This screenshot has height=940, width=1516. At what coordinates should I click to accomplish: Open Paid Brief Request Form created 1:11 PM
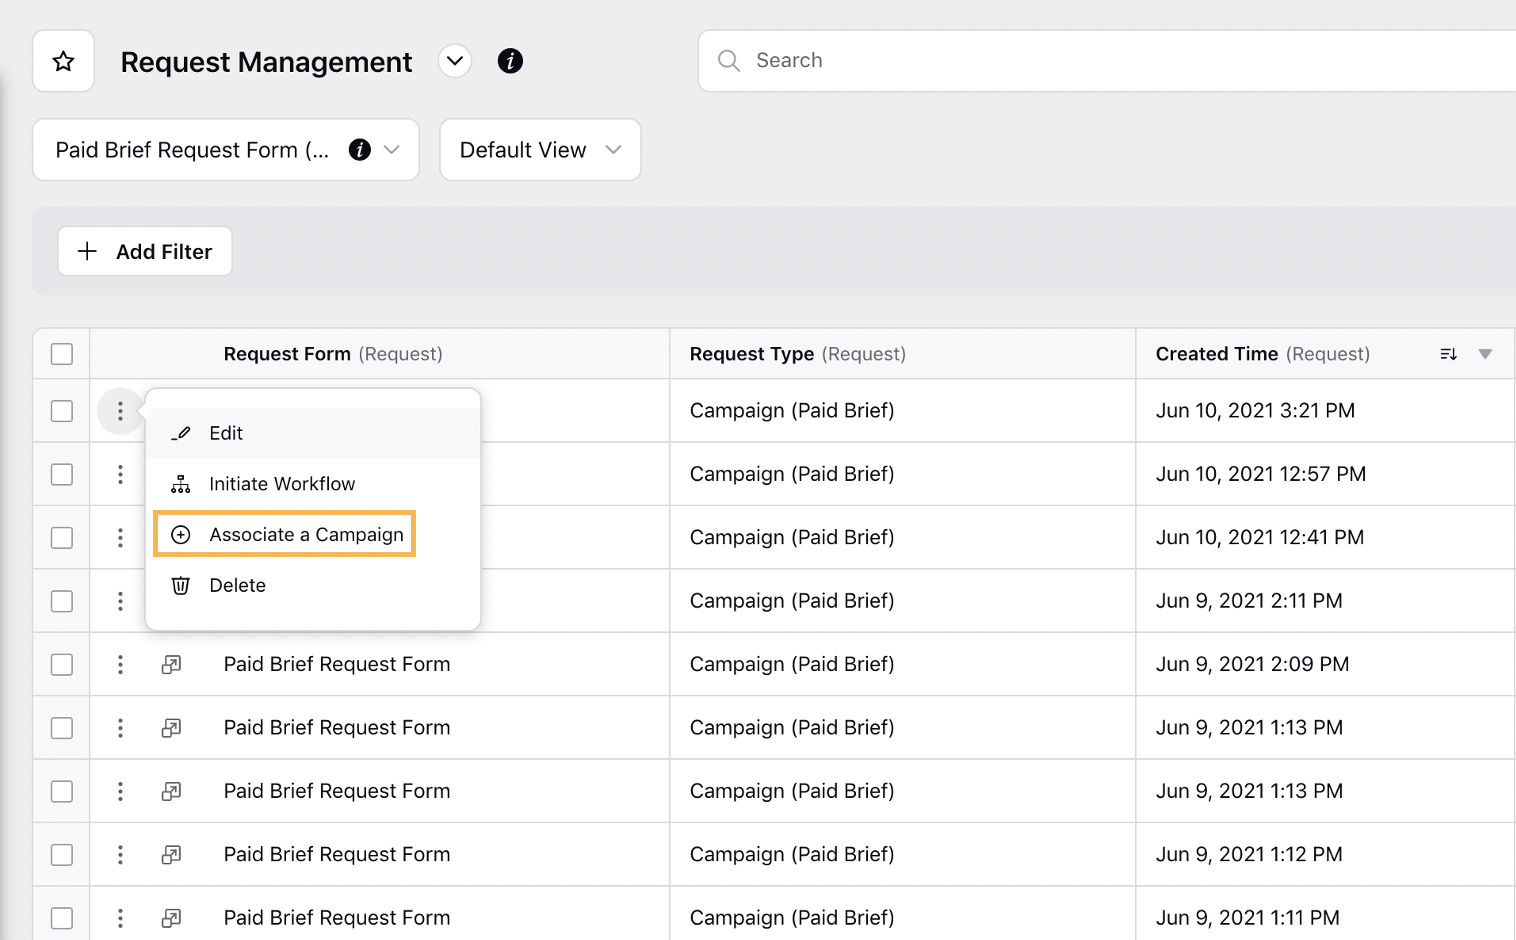(337, 918)
